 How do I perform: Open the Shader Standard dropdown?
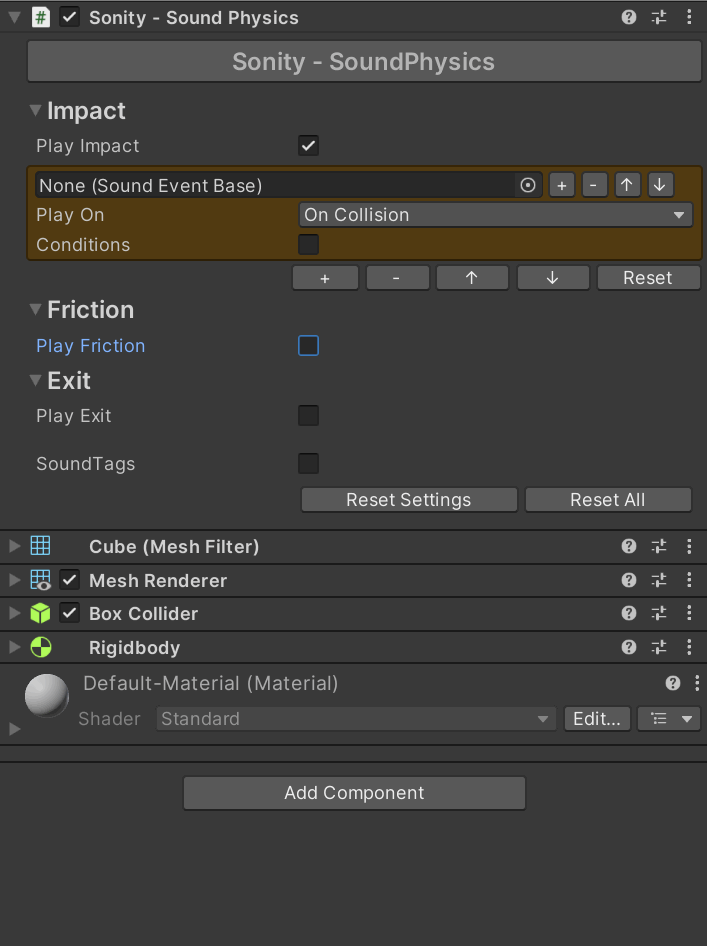[355, 719]
